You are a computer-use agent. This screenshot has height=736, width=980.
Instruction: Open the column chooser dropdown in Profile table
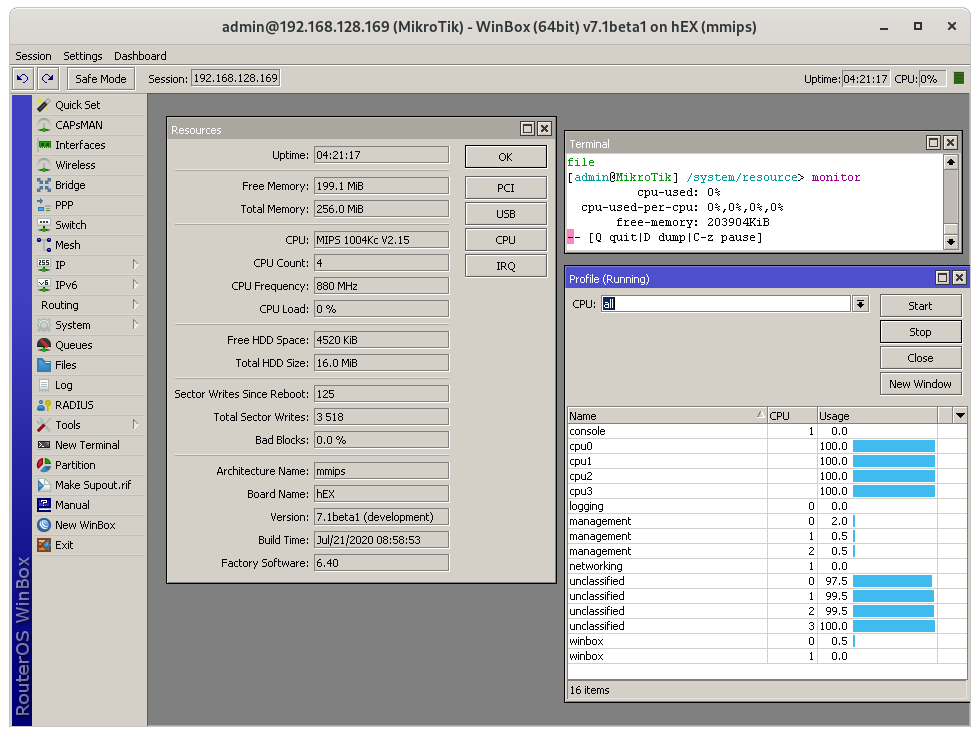click(960, 415)
